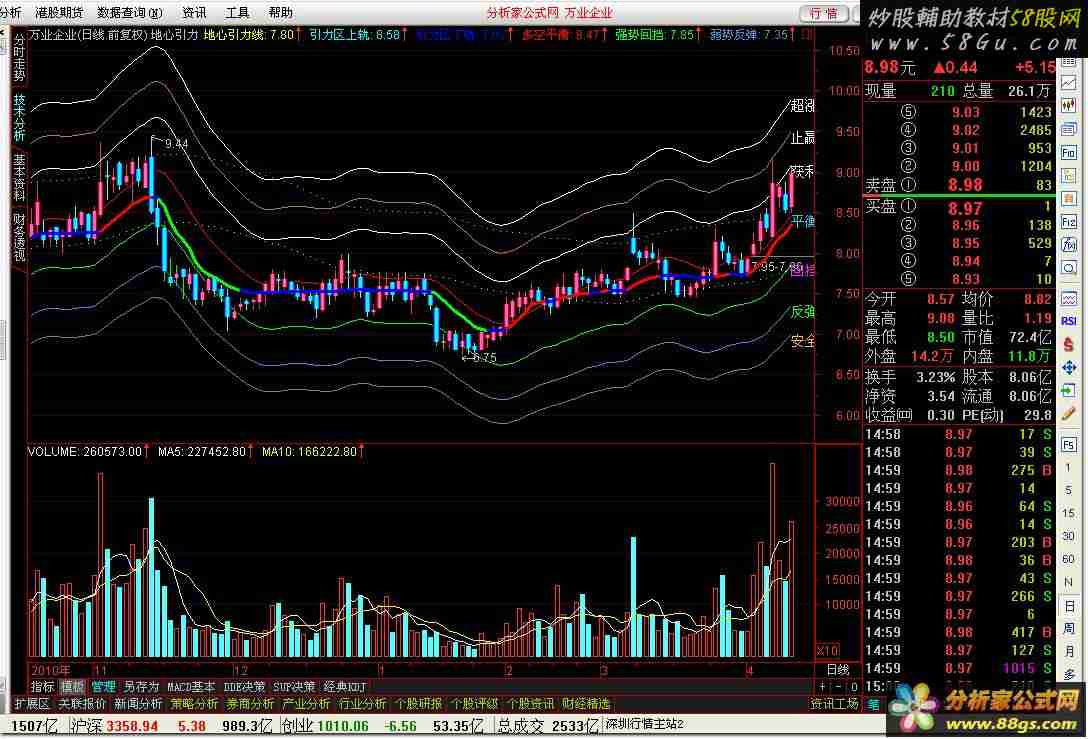Open the 关联报价 tab
This screenshot has width=1088, height=739.
click(82, 704)
